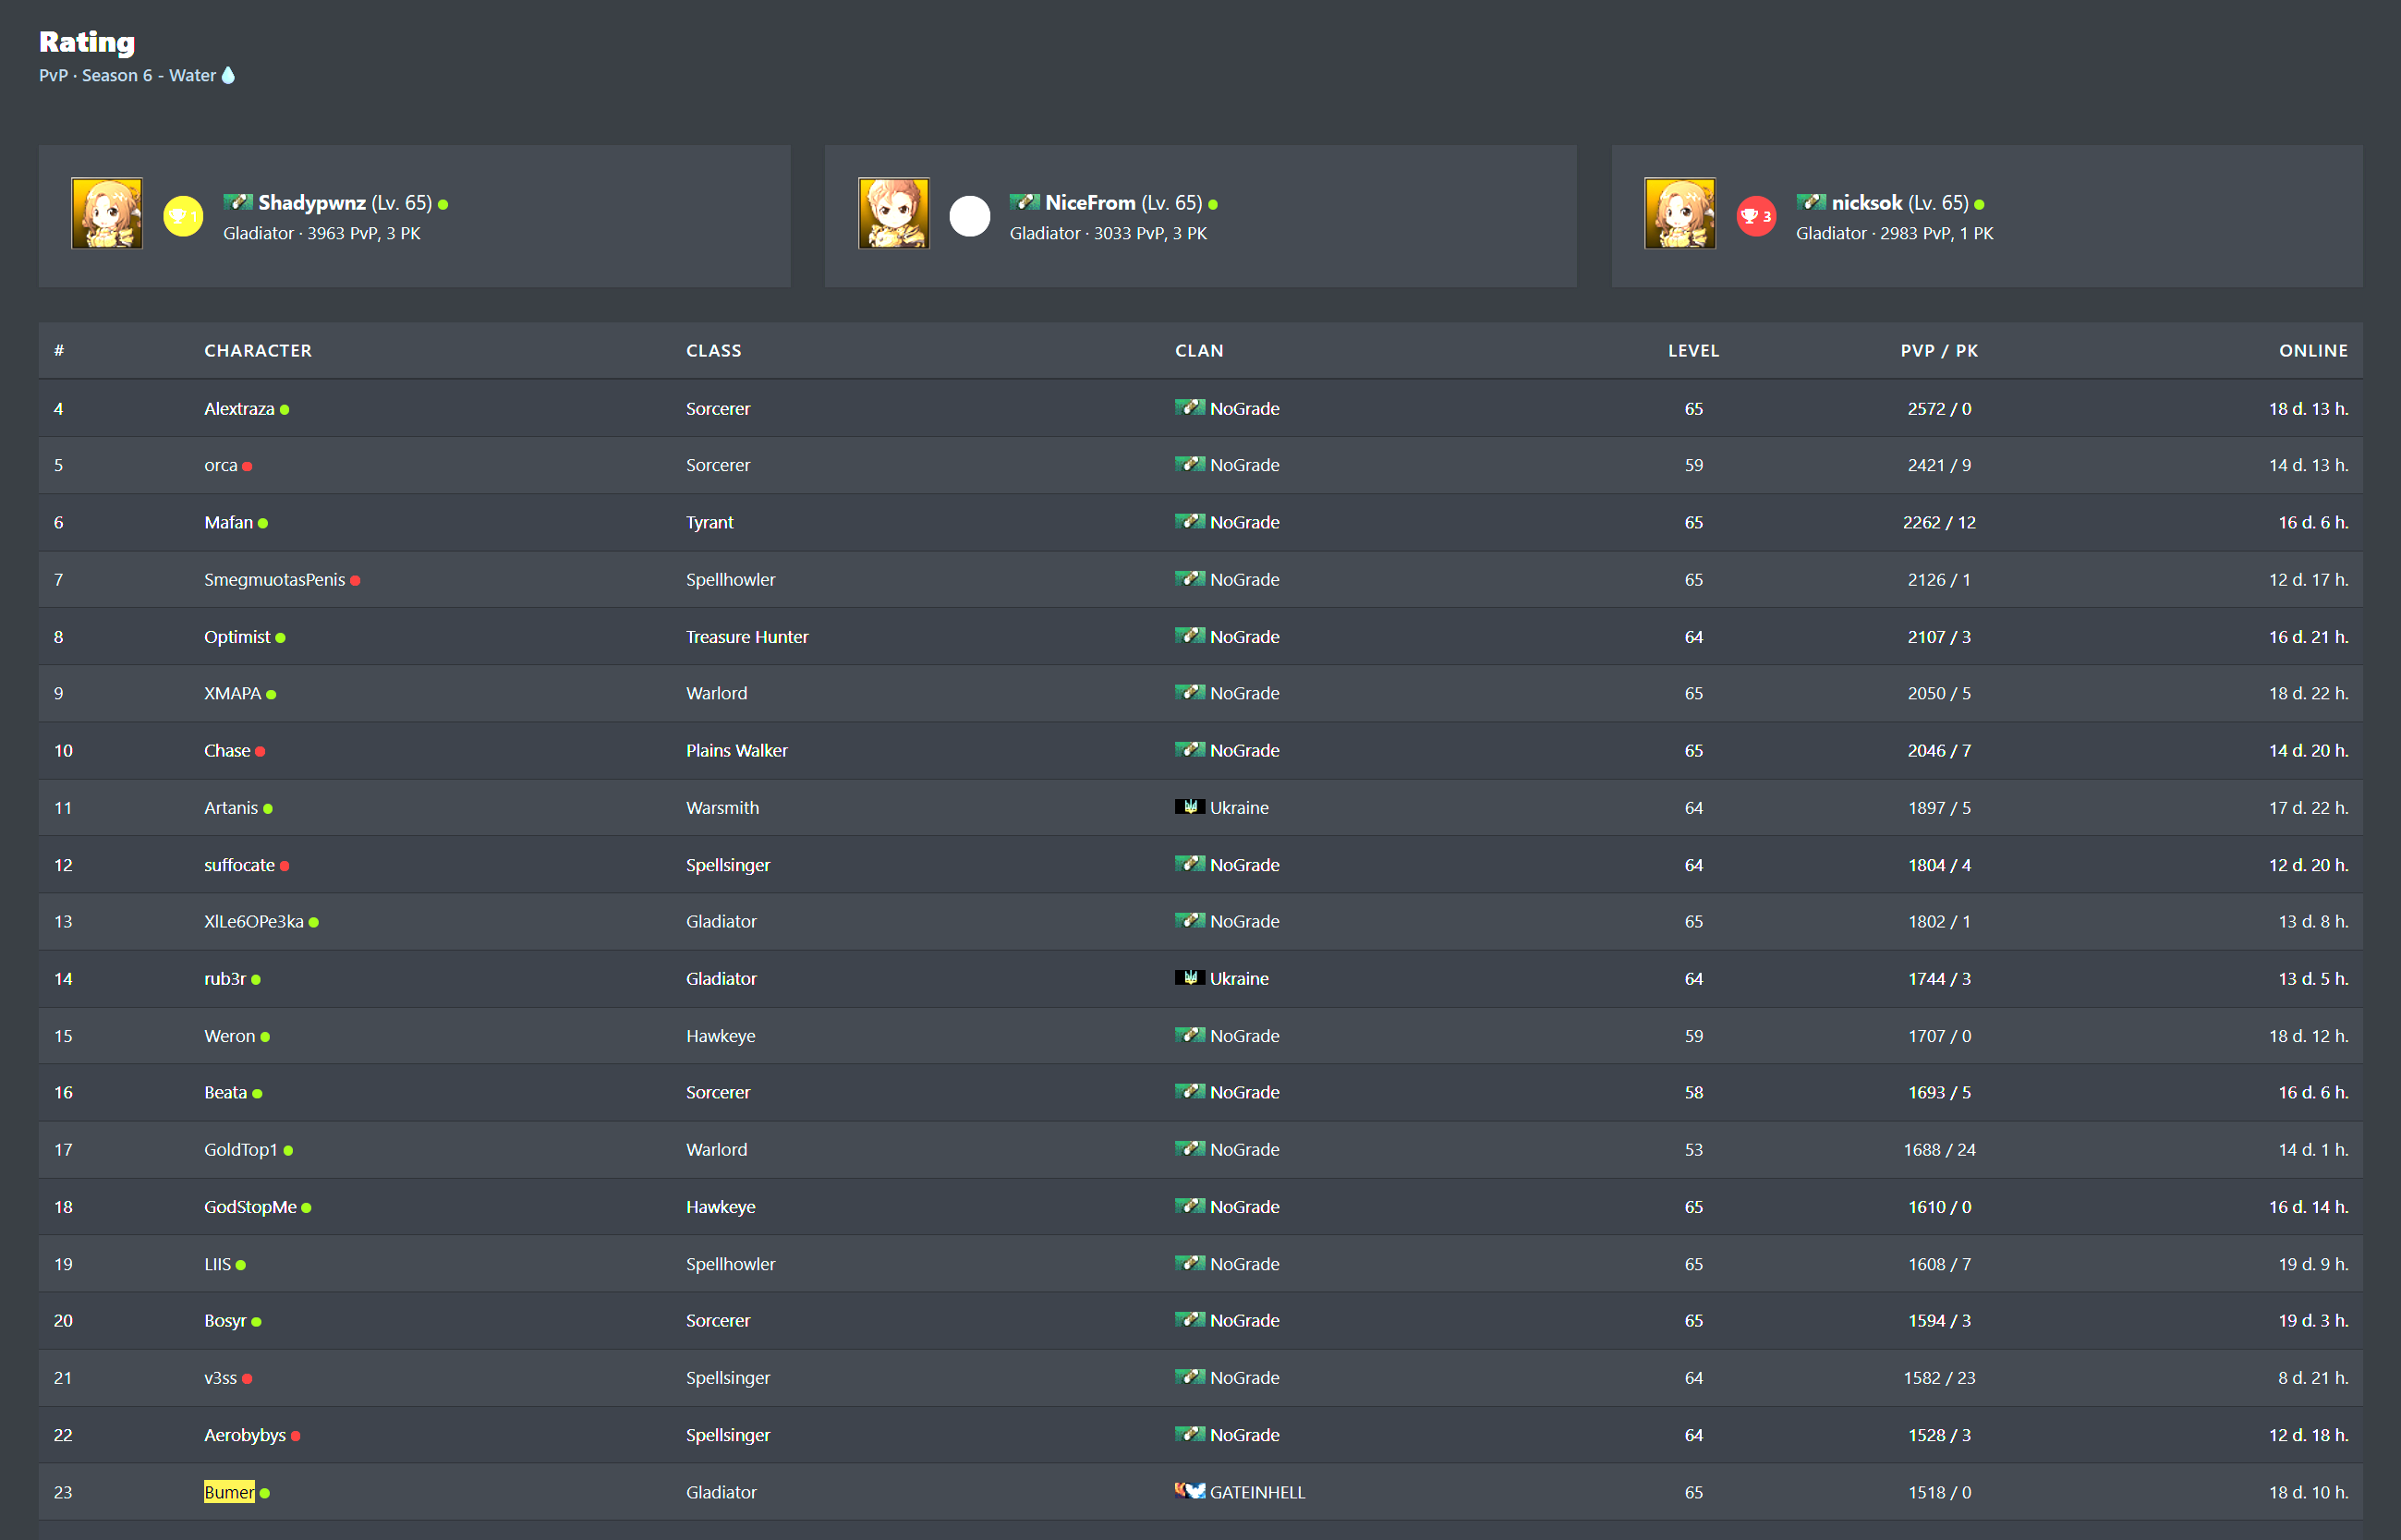Open Alextraza's character profile link
The height and width of the screenshot is (1540, 2401).
point(239,409)
